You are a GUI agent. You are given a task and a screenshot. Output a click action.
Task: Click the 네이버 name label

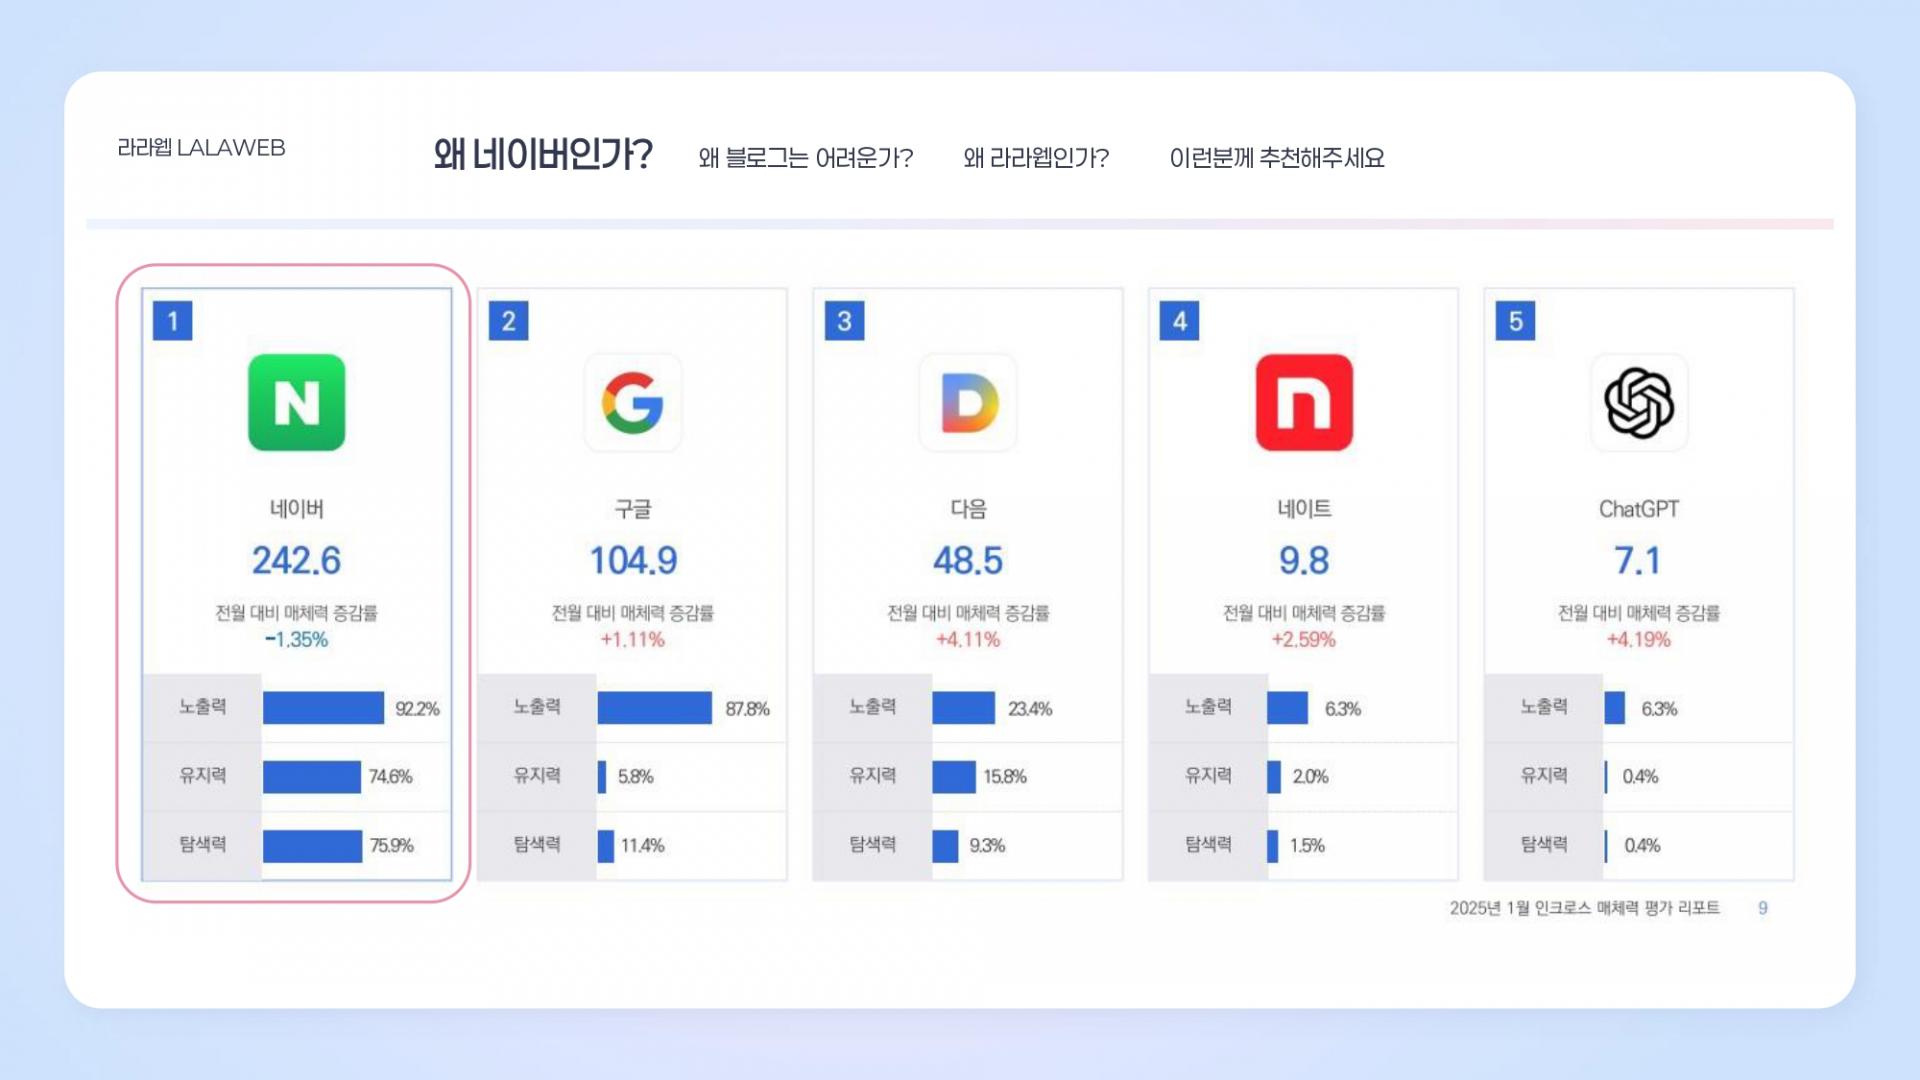click(297, 509)
